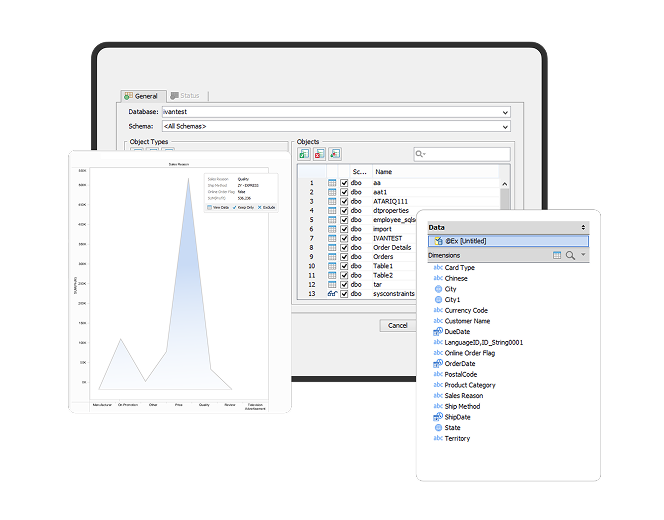Select the Product Category dimension
This screenshot has height=520, width=664.
pos(470,385)
